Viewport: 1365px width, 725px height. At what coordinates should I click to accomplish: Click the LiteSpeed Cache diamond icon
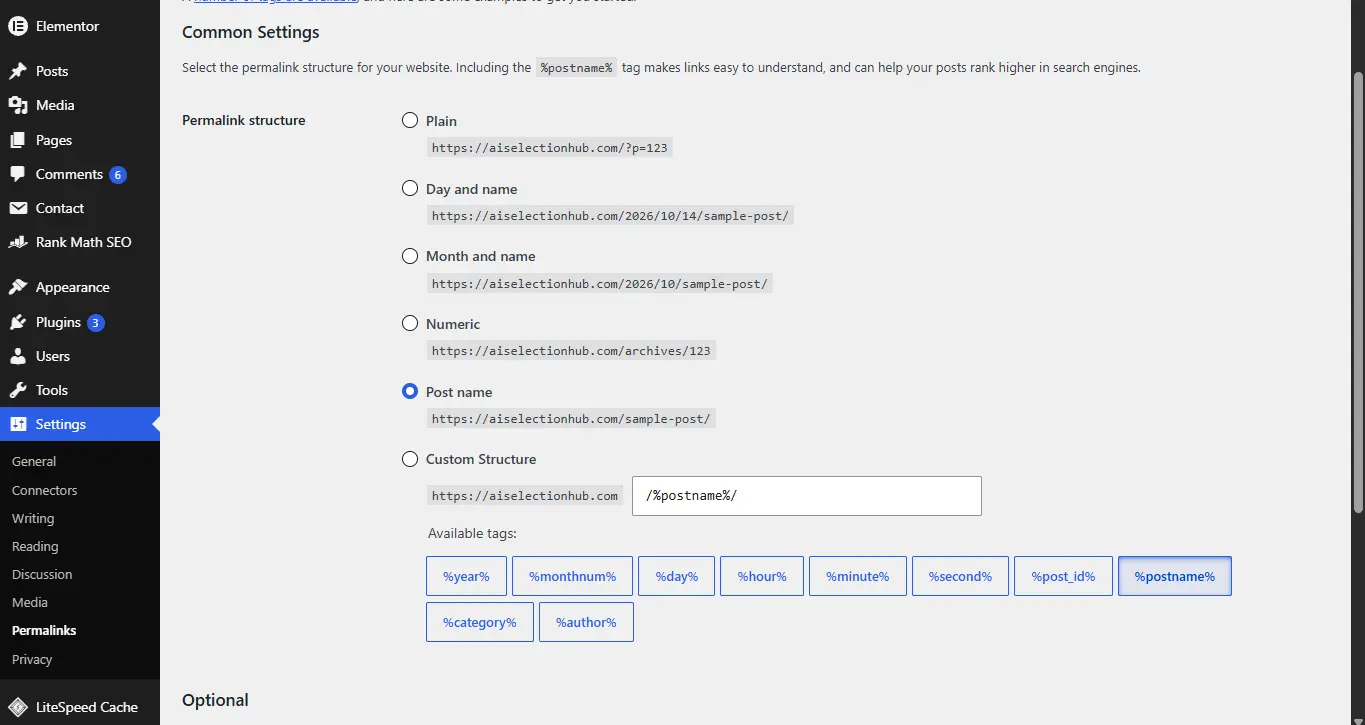[x=18, y=707]
